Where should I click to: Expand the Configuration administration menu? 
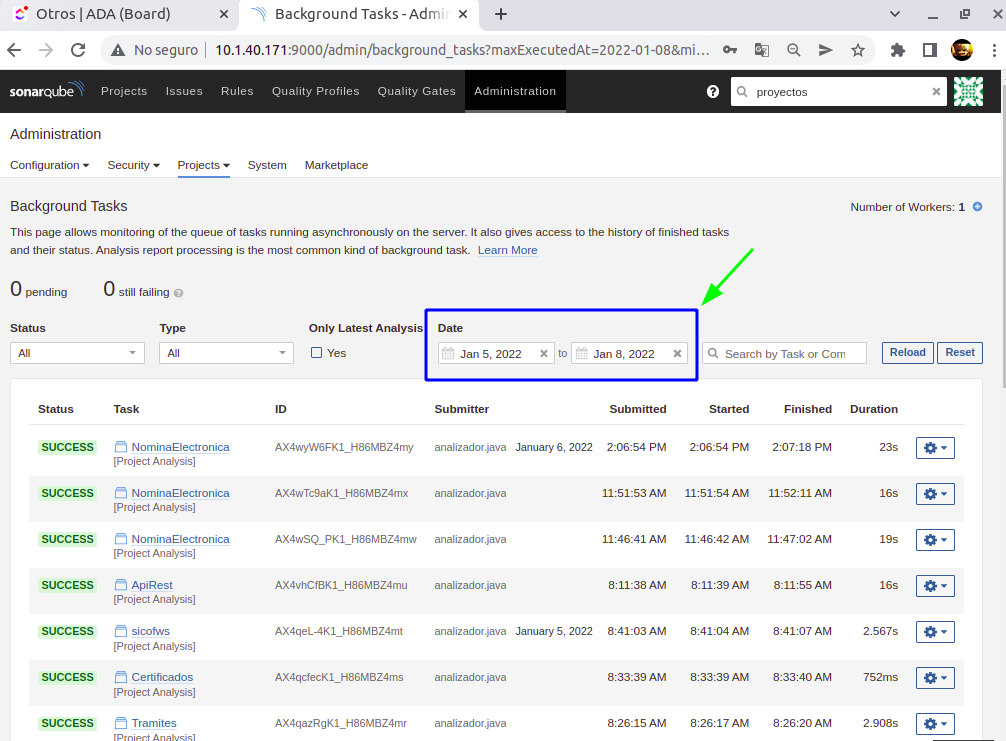click(x=49, y=165)
